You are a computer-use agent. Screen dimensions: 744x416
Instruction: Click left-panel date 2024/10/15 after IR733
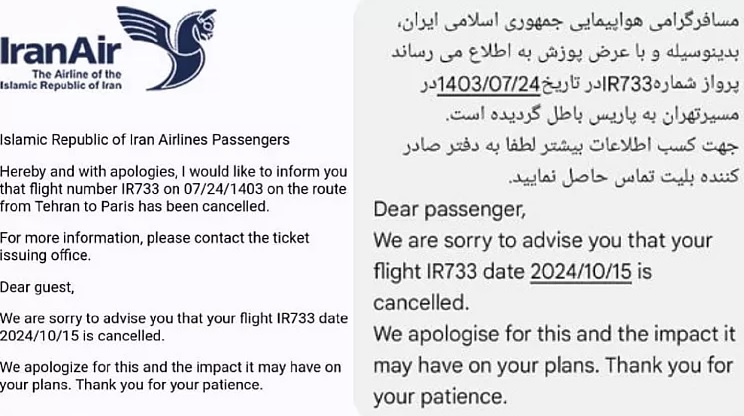[40, 335]
